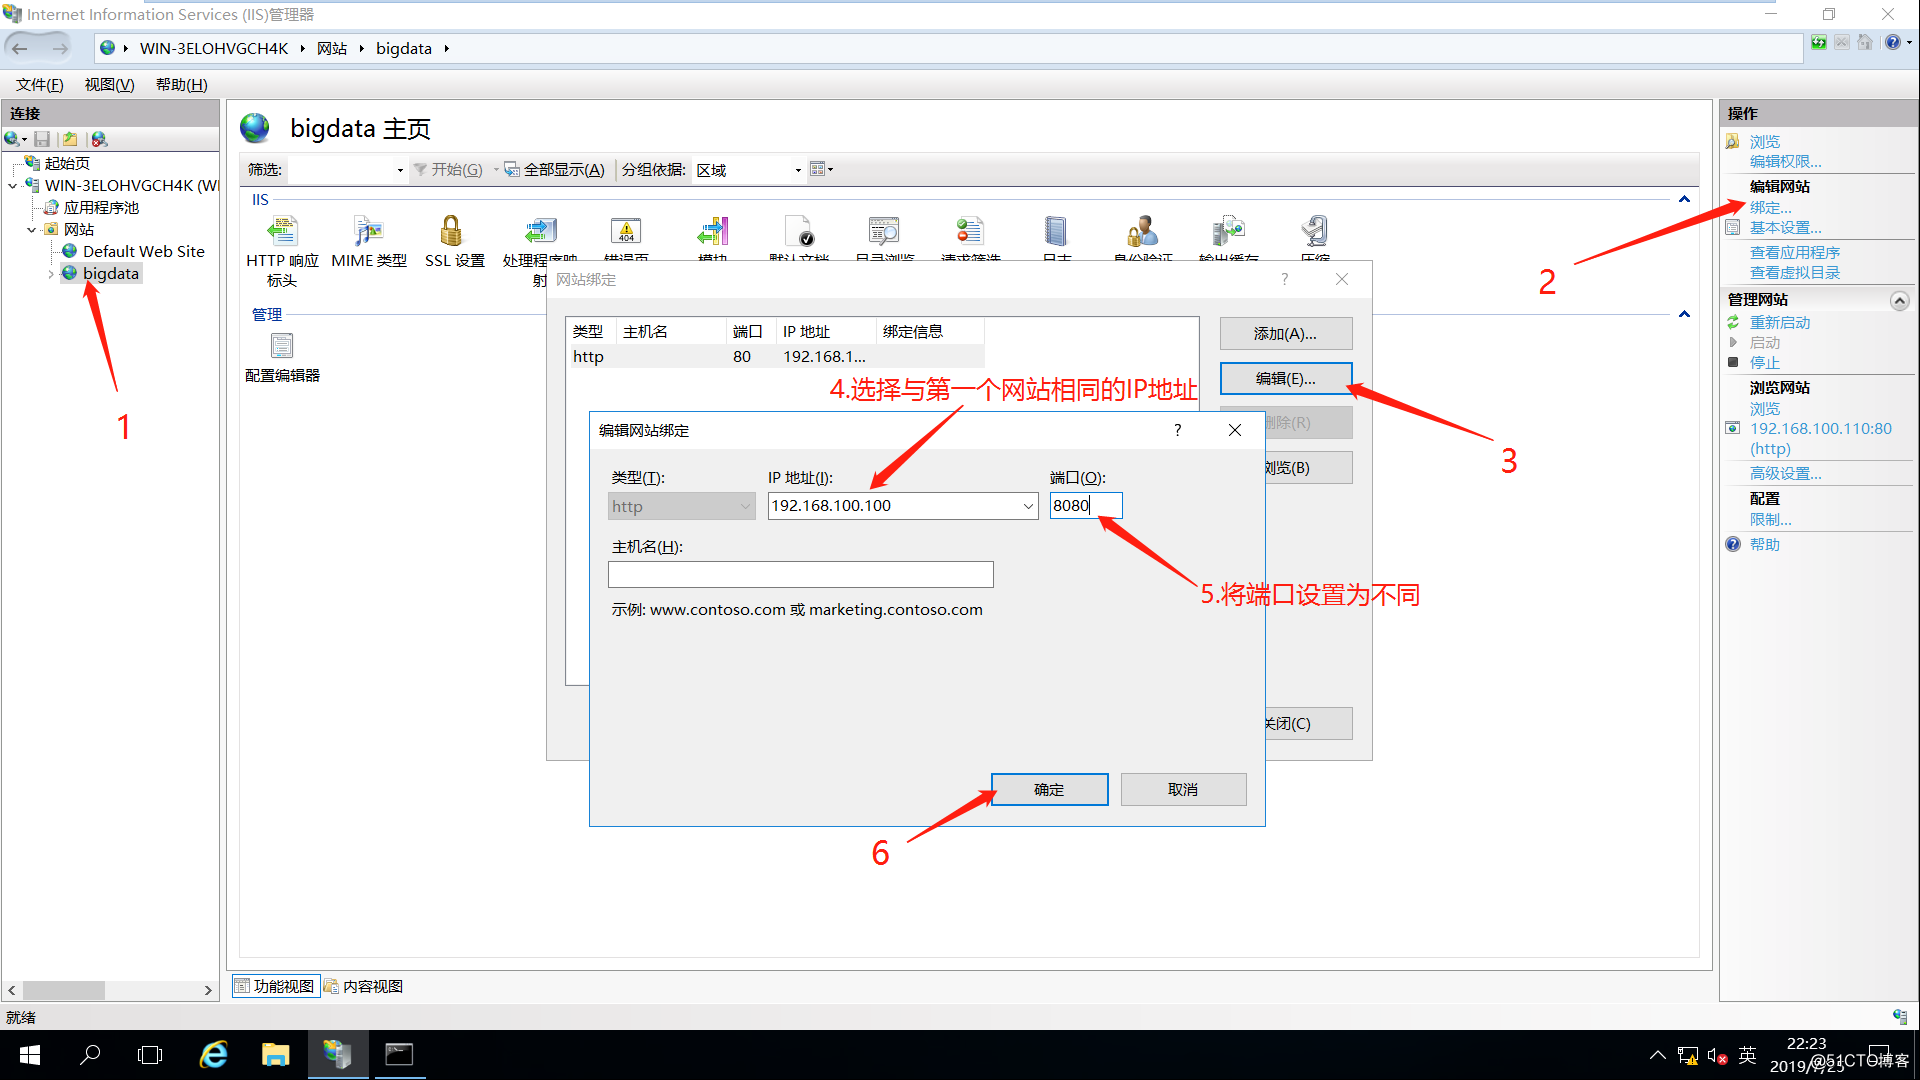
Task: Click the help icon in the edit binding dialog
Action: point(1177,430)
